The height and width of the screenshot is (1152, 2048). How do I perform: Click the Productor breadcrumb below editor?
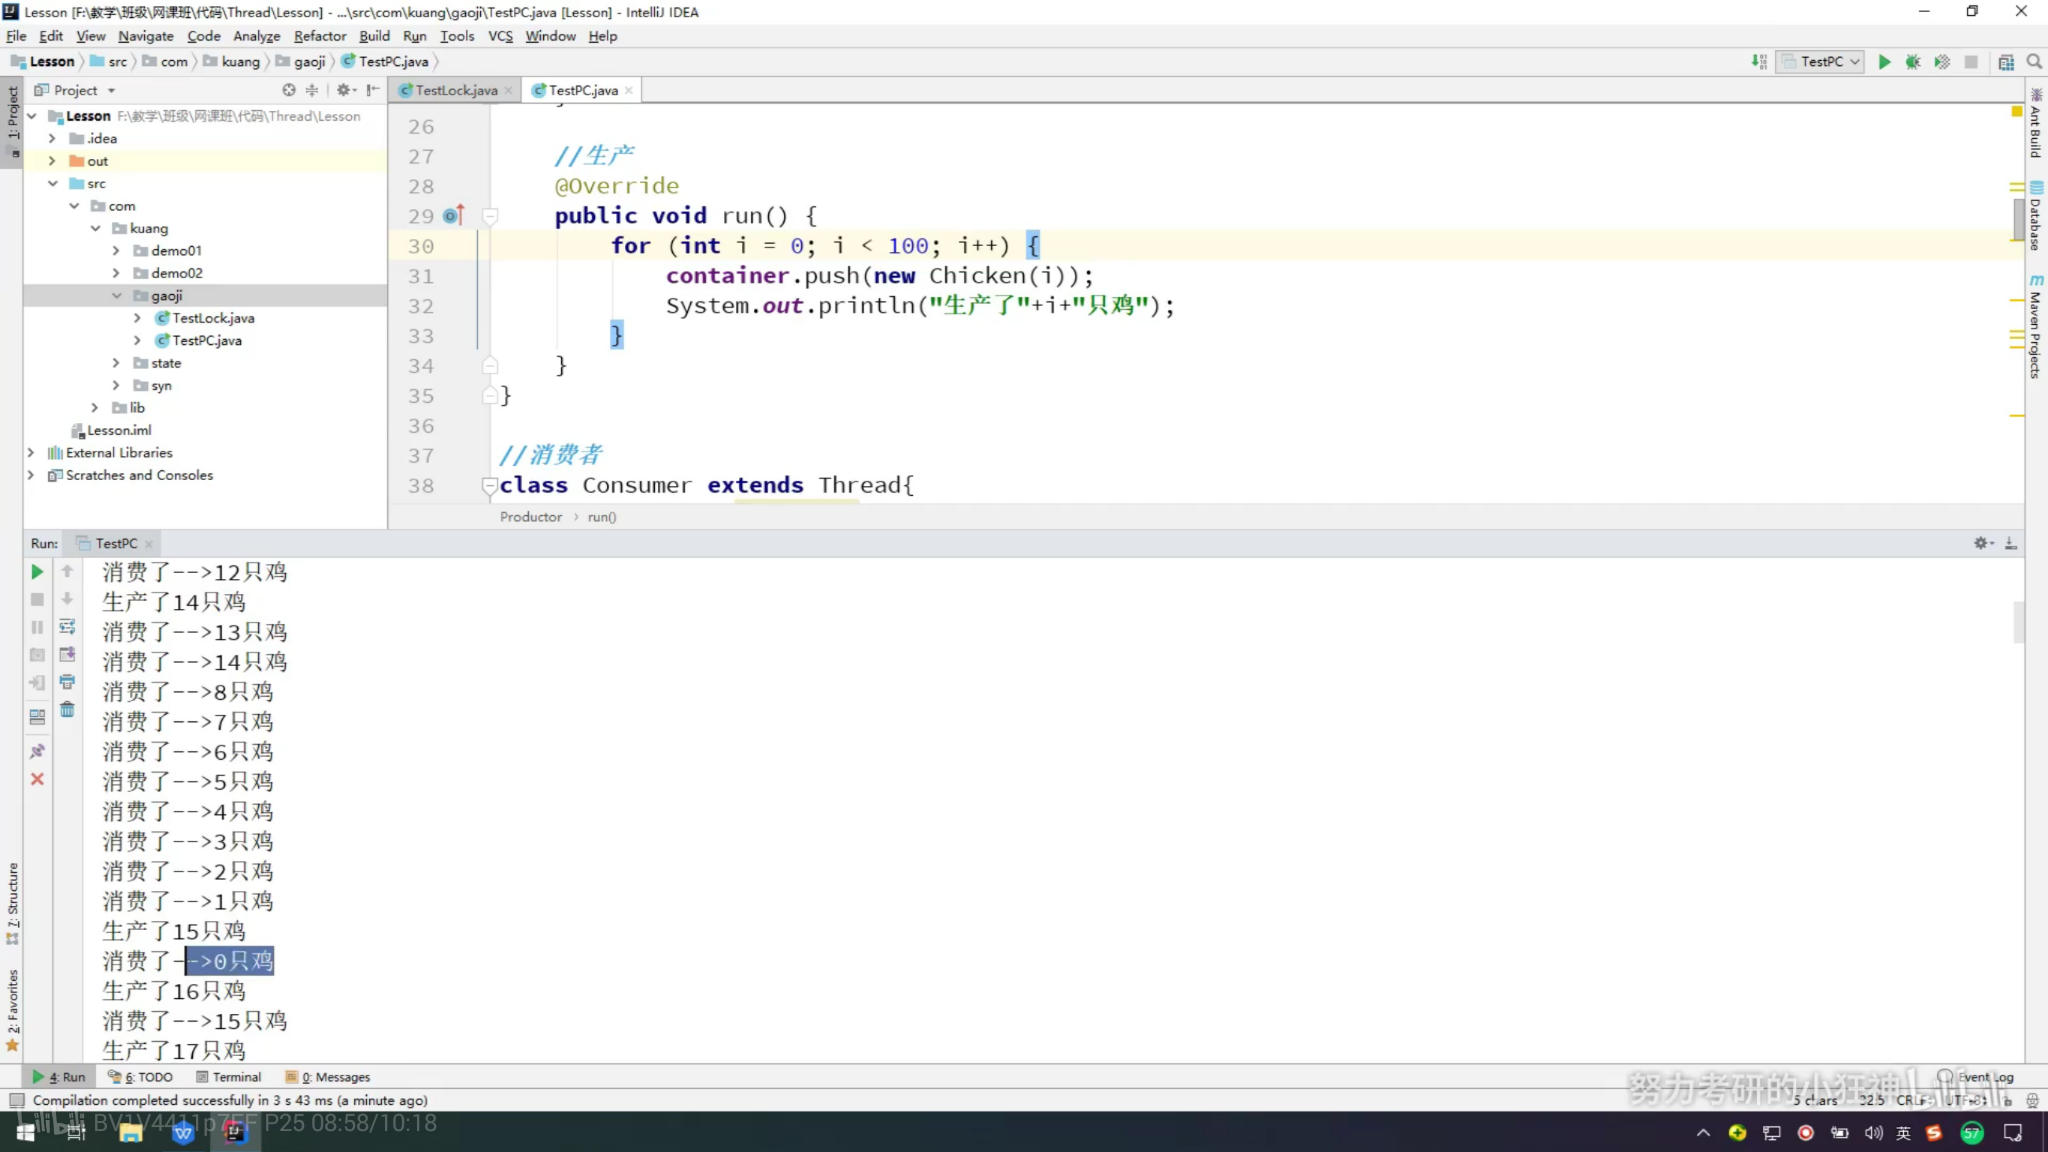pos(530,517)
